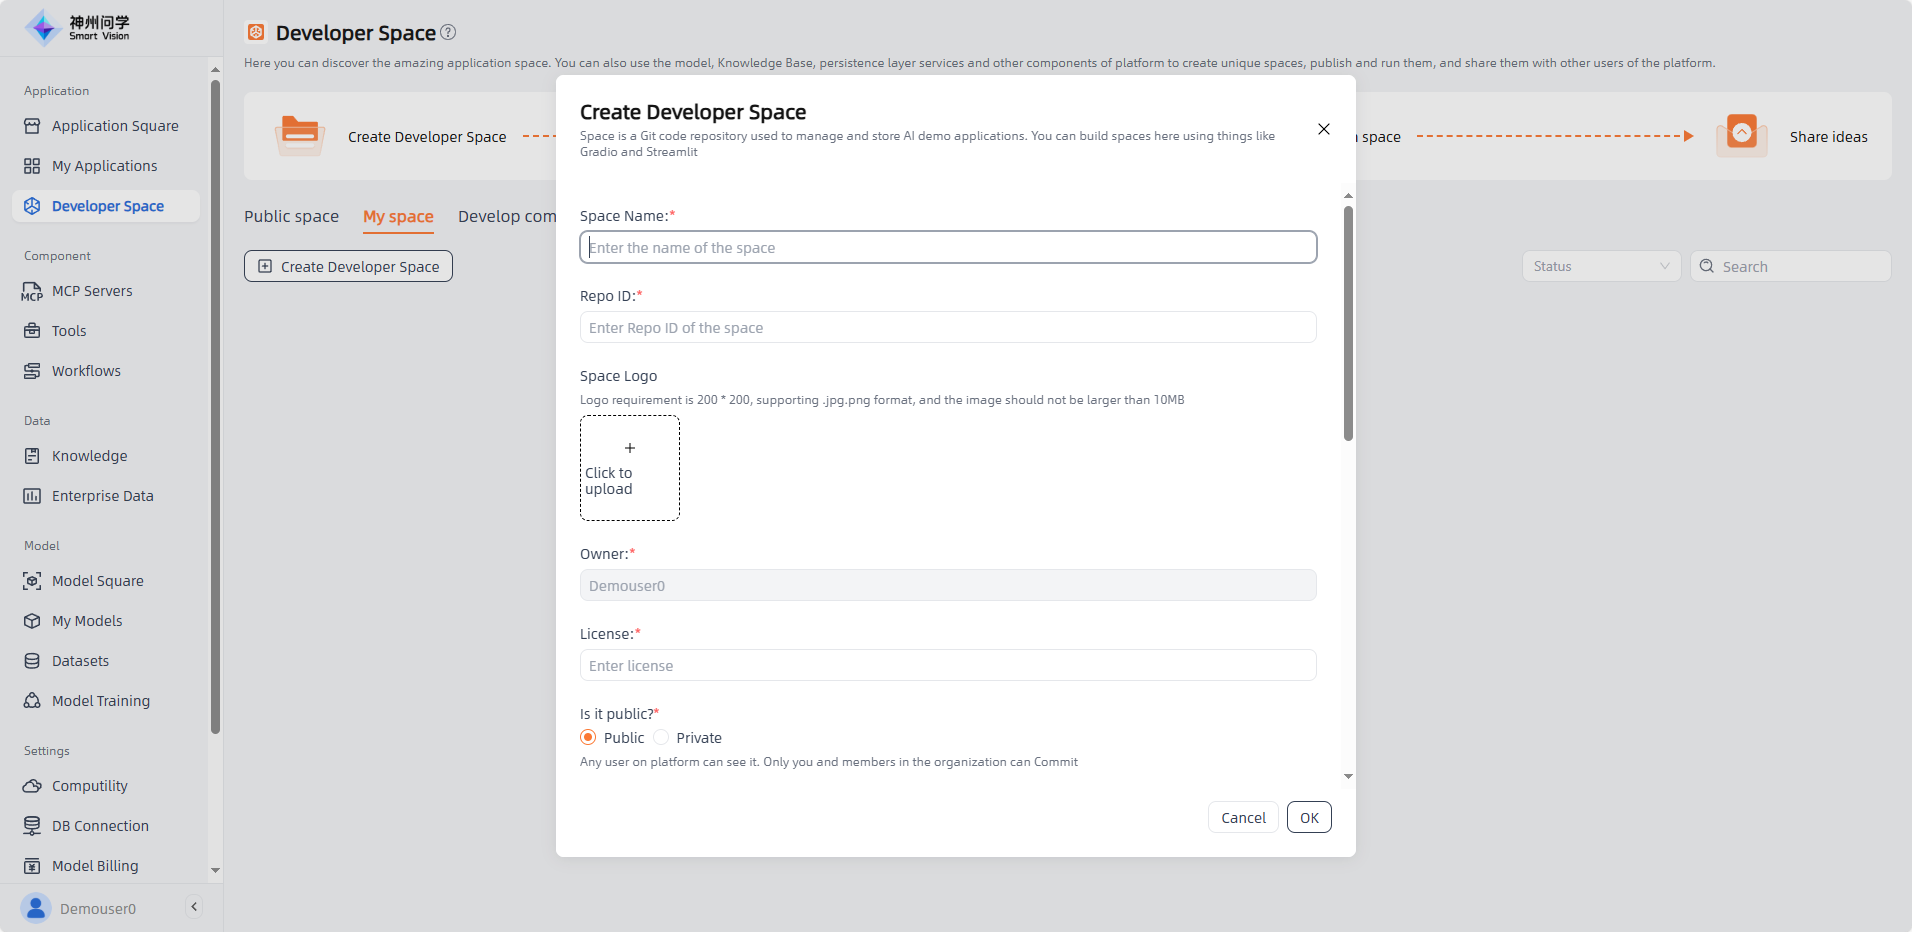Viewport: 1912px width, 932px height.
Task: Open the Tools briefcase icon
Action: (x=32, y=331)
